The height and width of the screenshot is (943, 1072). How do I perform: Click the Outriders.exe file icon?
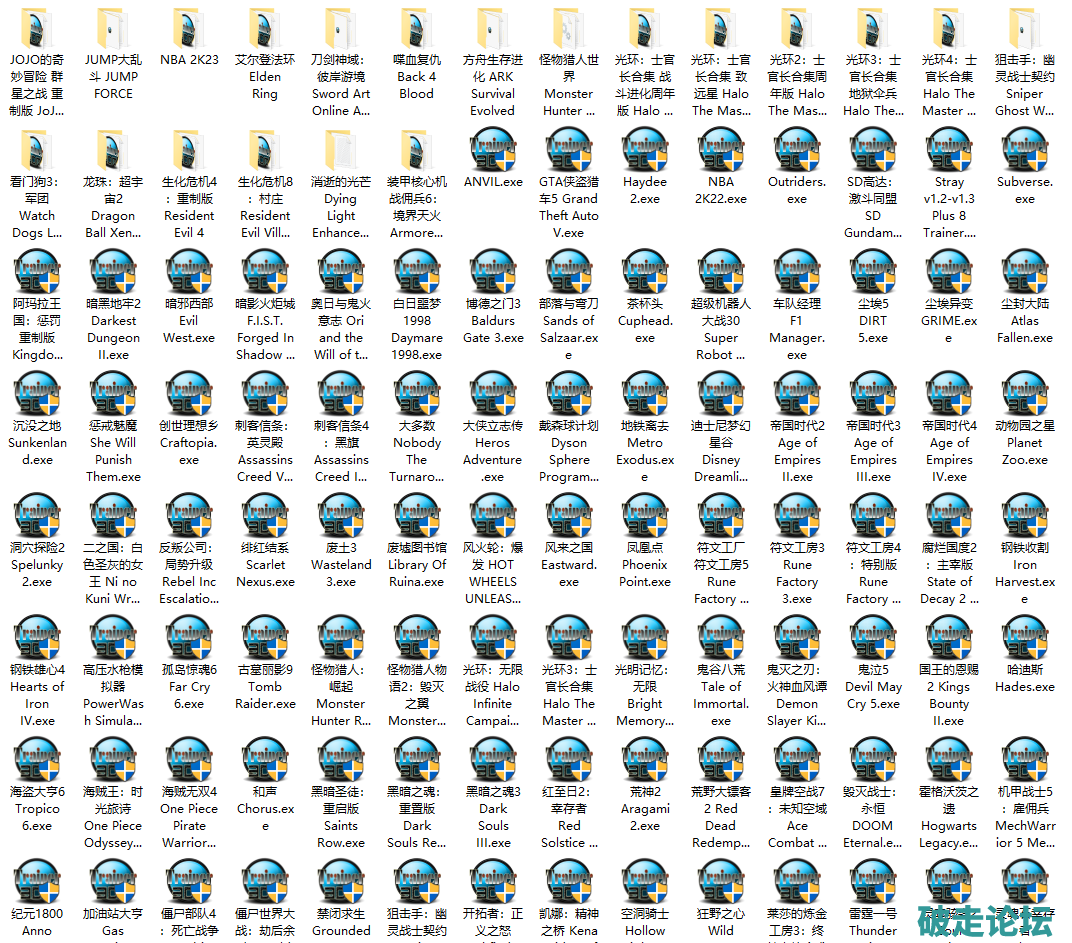[797, 151]
